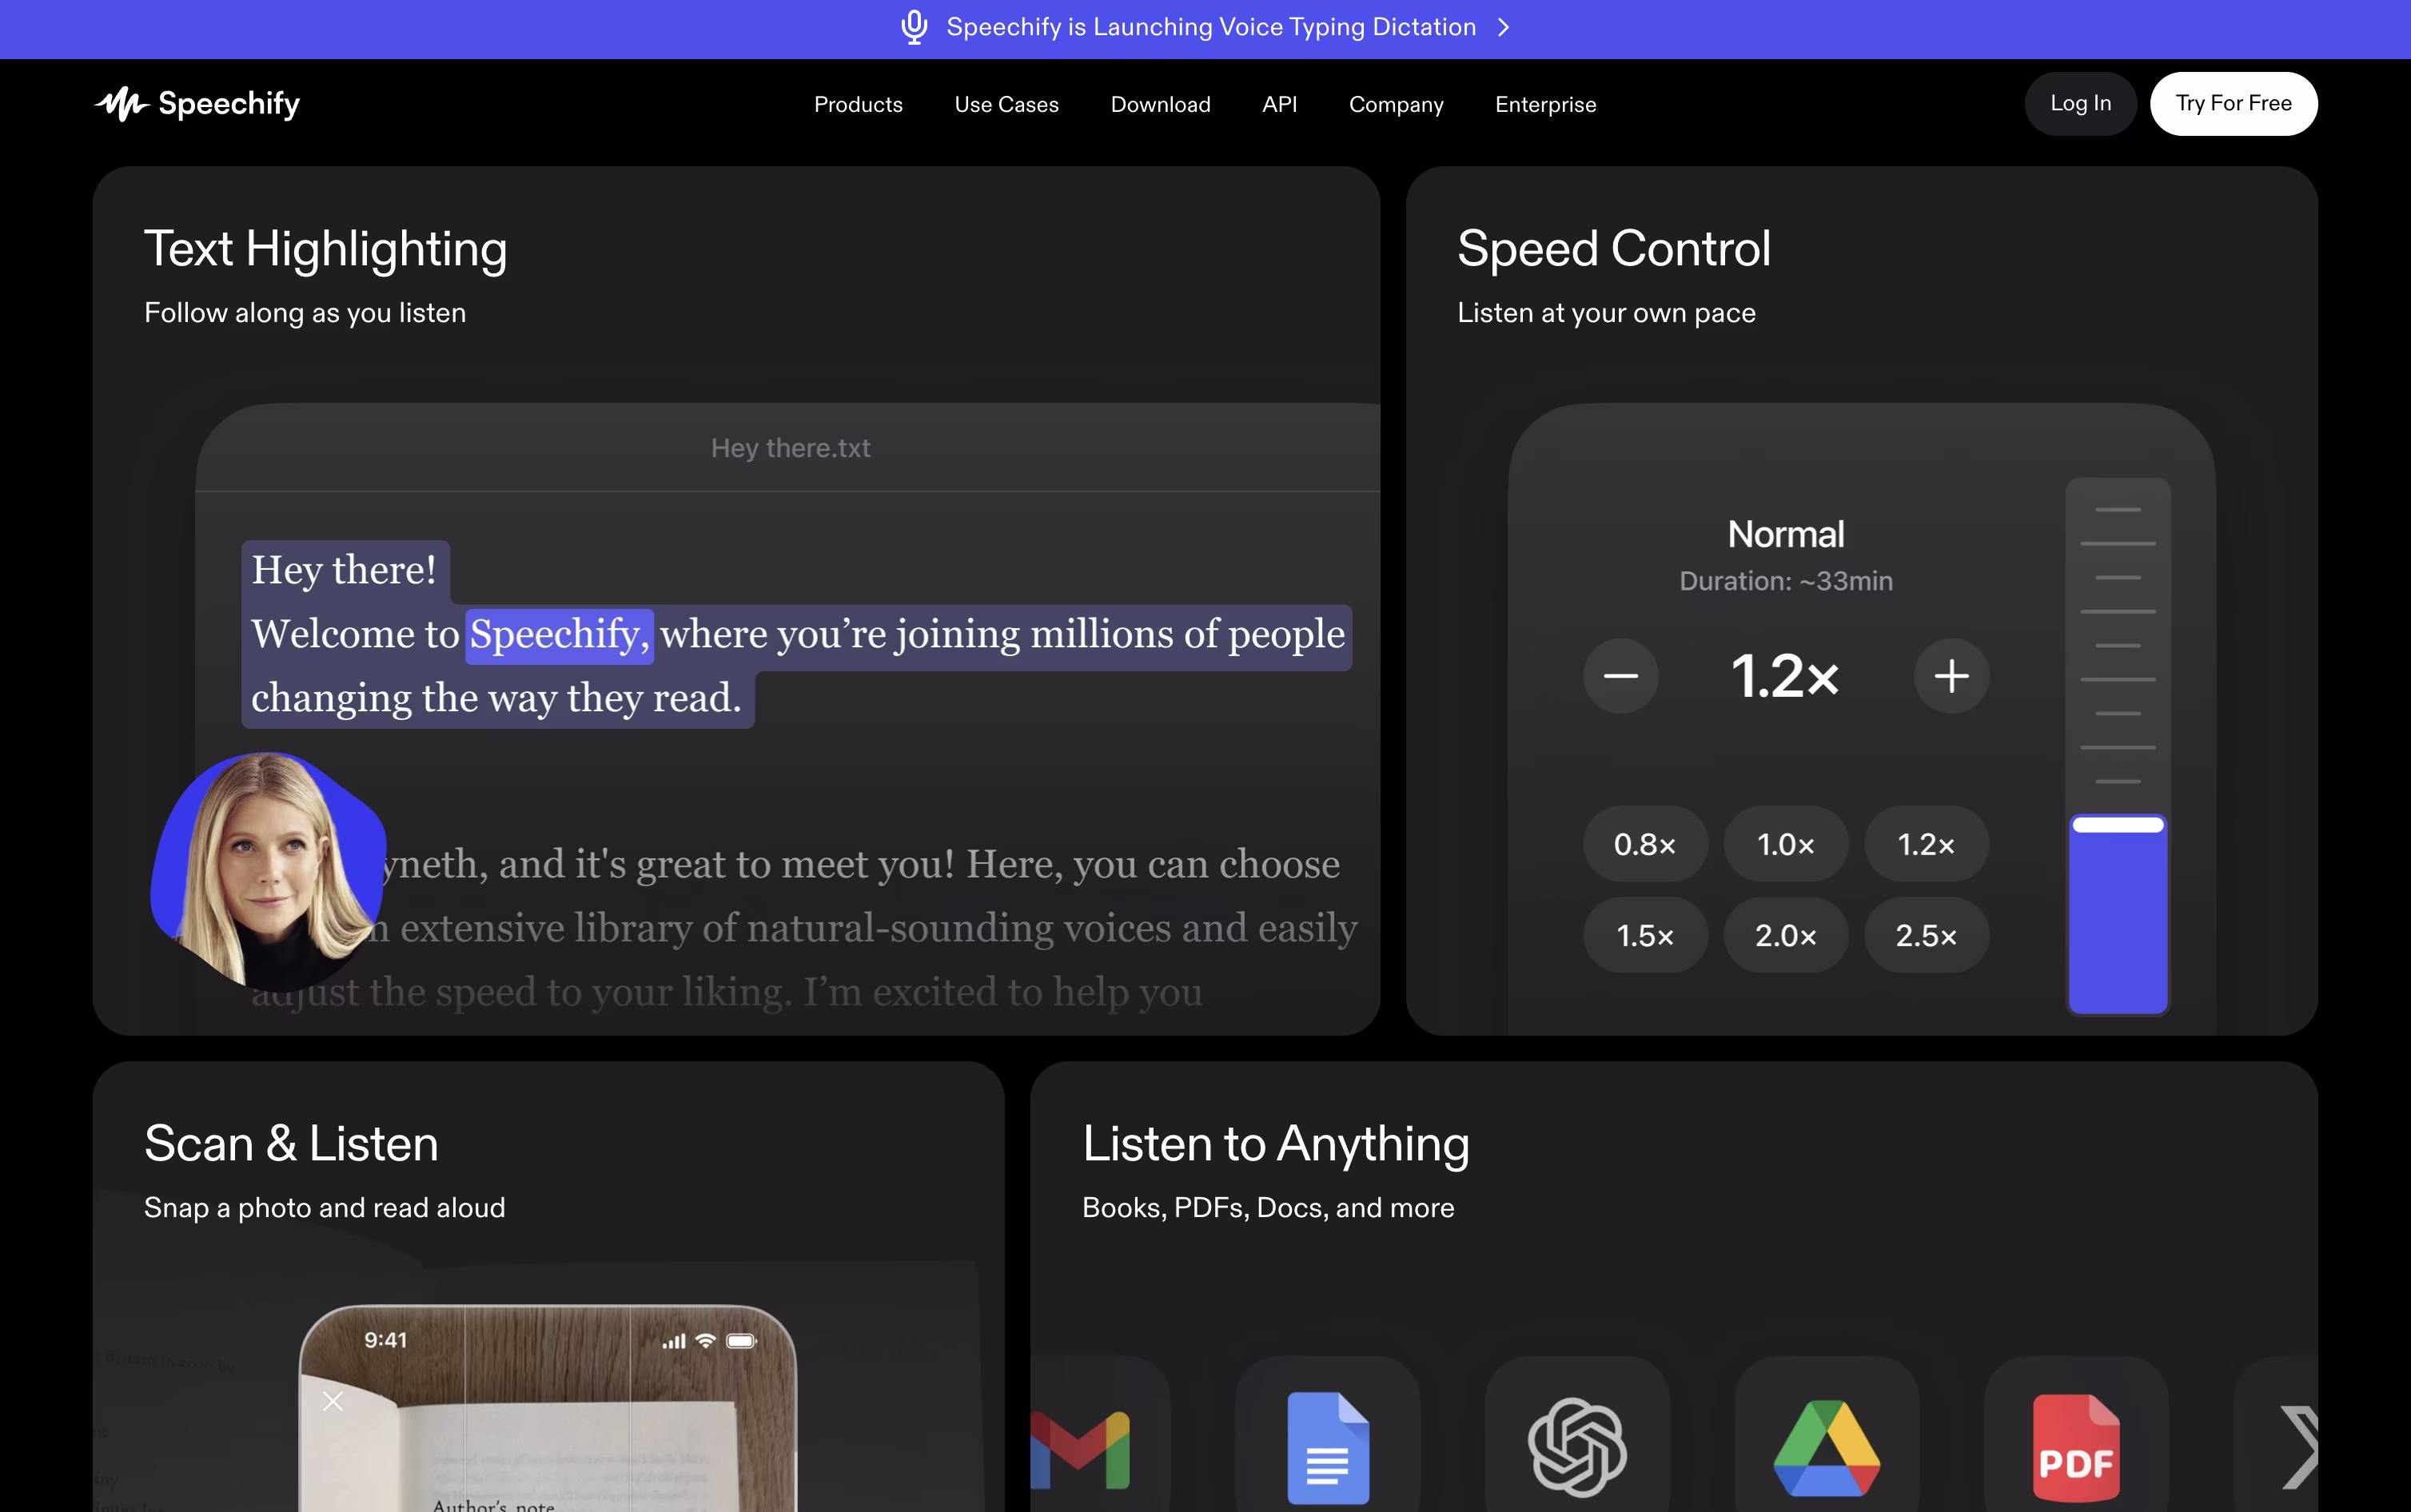Click the Try For Free button
Image resolution: width=2411 pixels, height=1512 pixels.
(2233, 103)
